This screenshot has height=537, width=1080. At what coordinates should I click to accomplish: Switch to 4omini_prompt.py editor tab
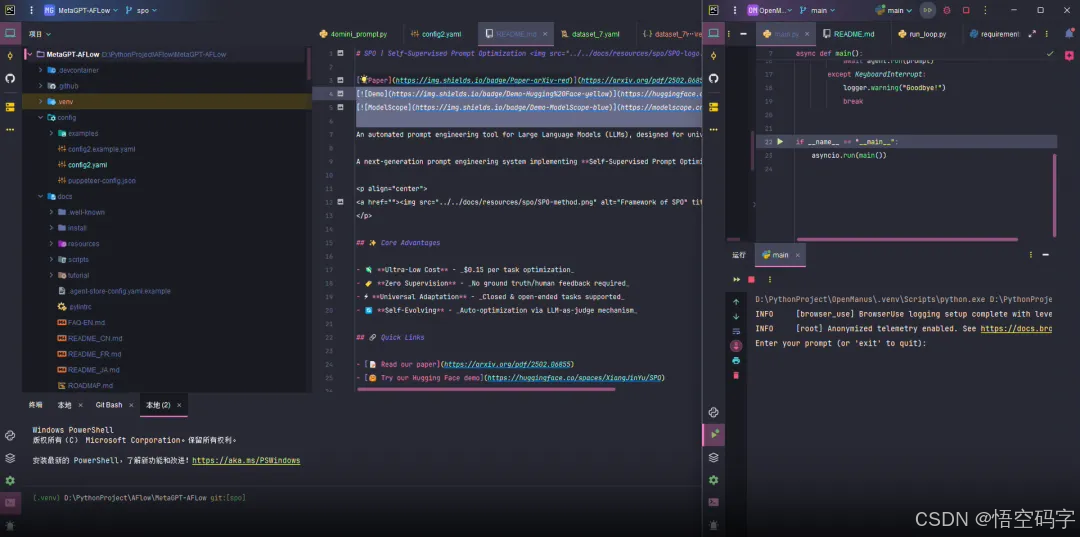[x=353, y=34]
